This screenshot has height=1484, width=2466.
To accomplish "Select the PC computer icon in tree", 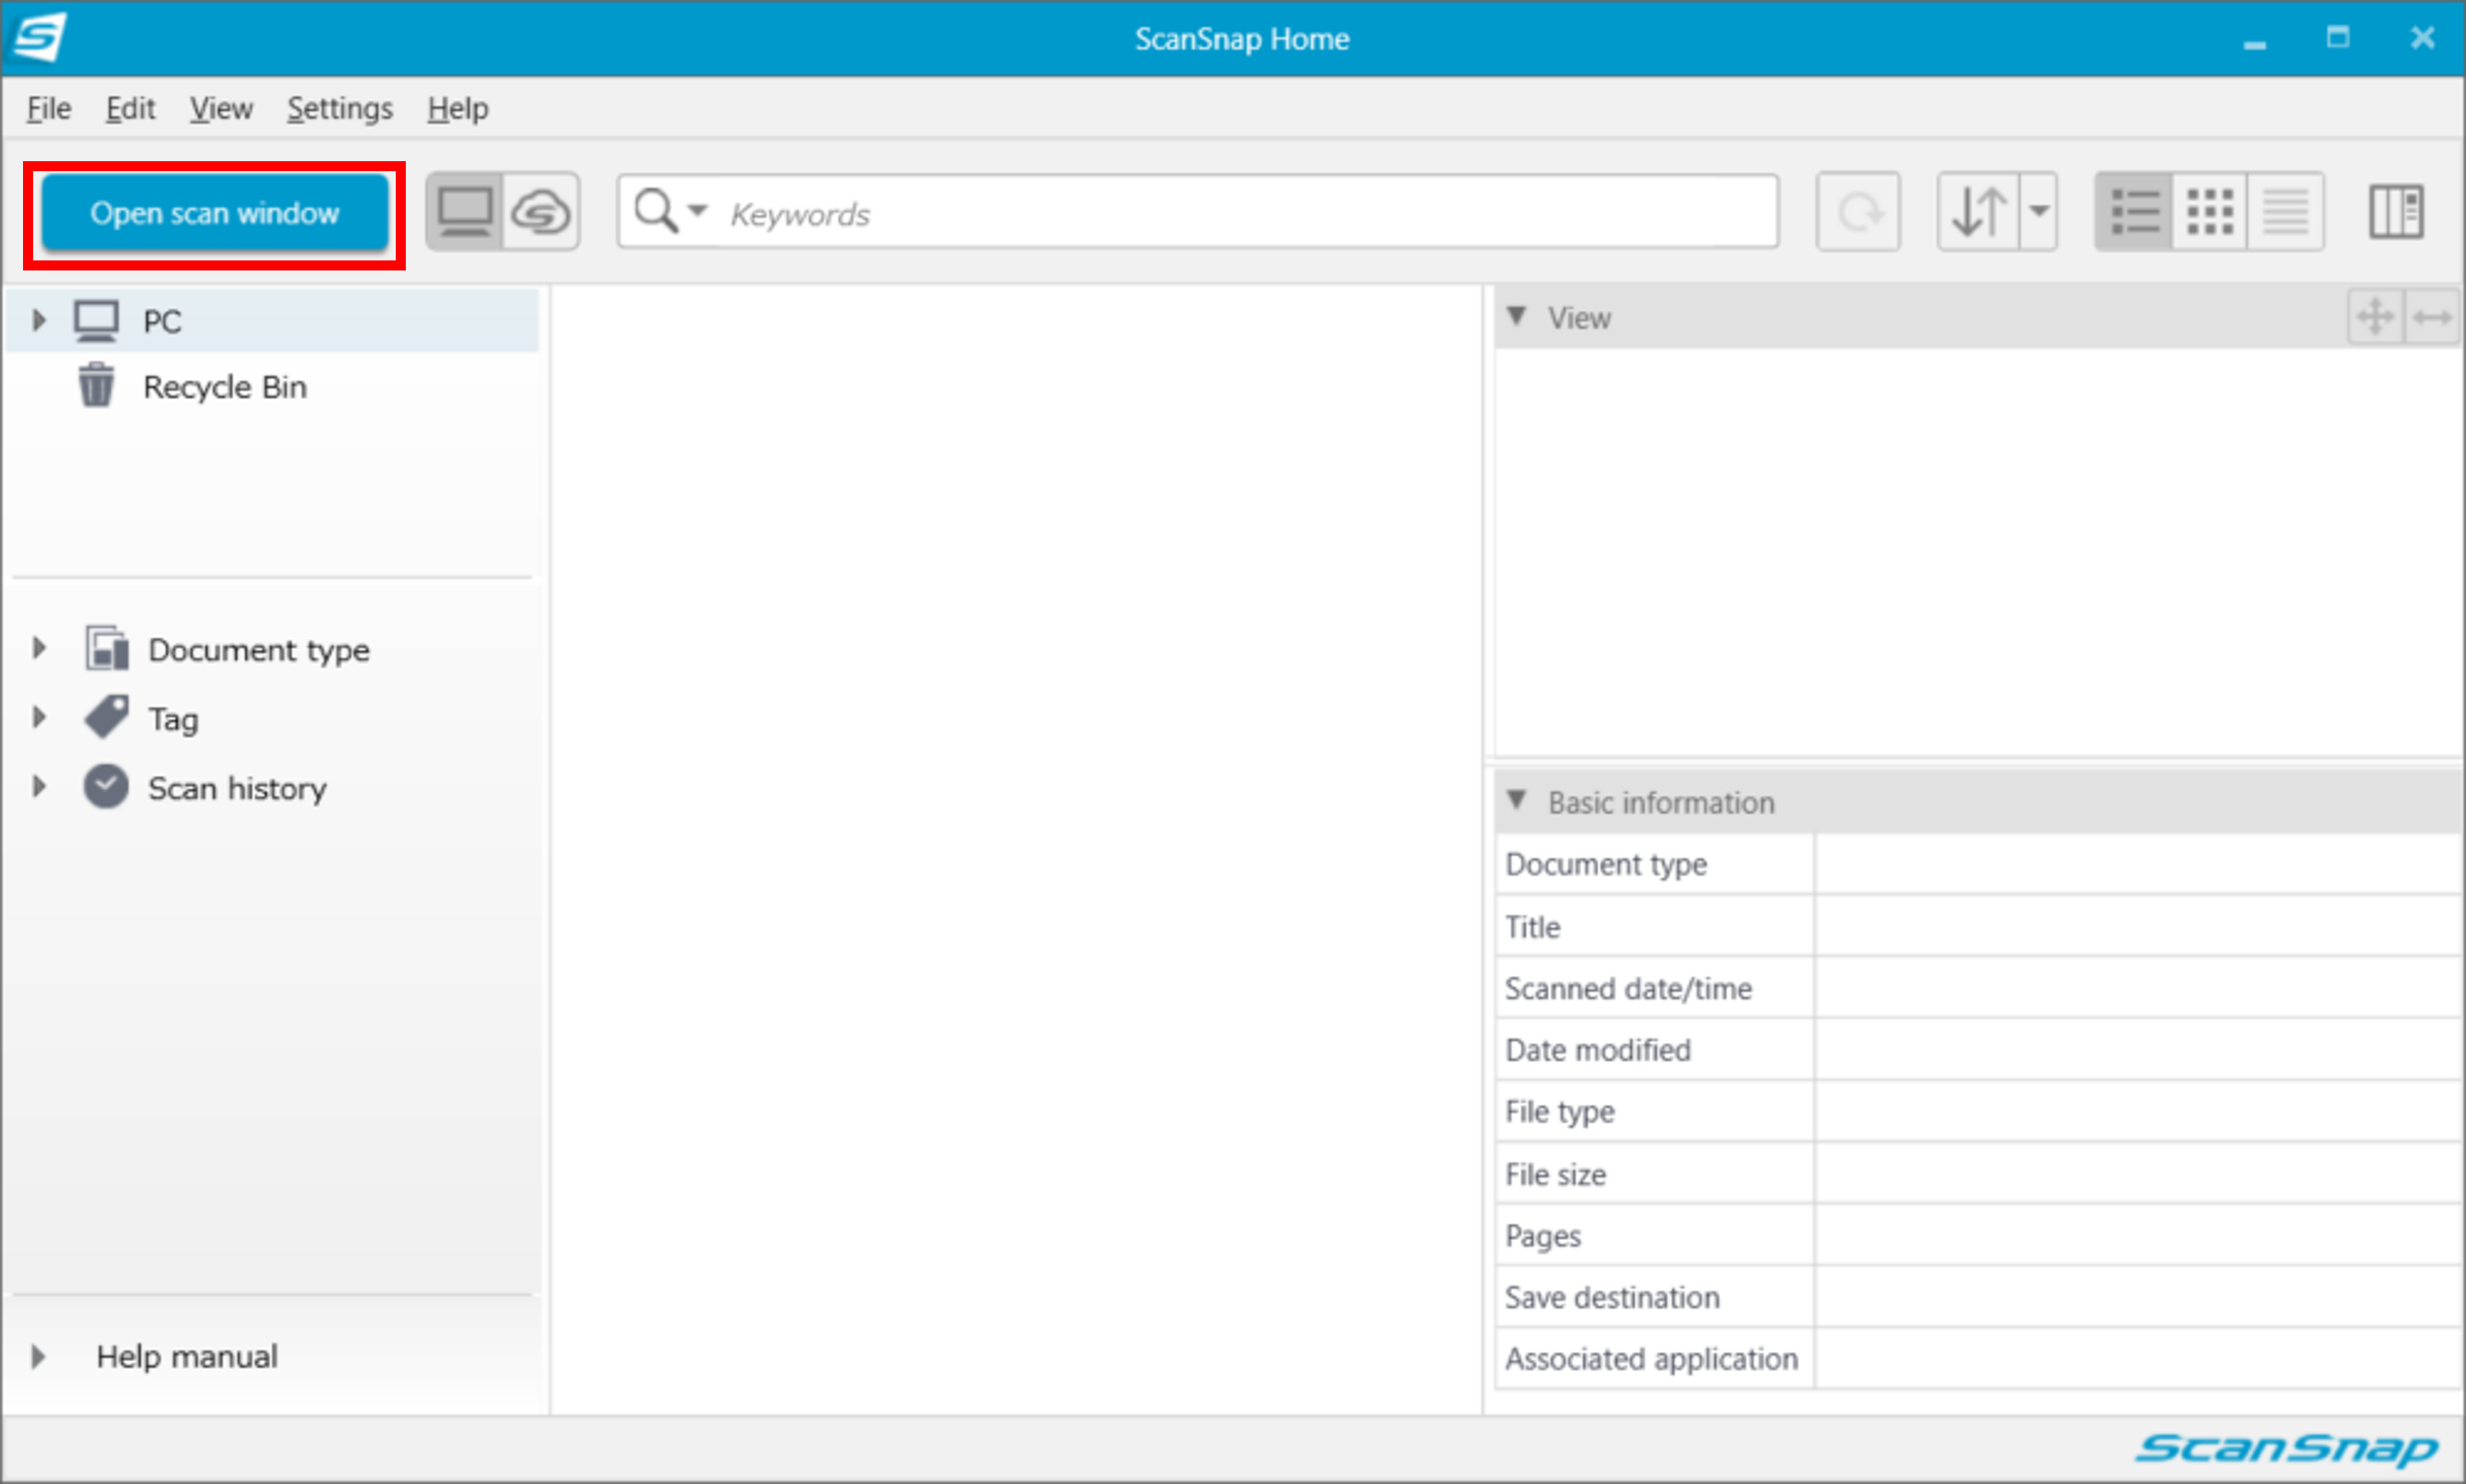I will click(96, 321).
